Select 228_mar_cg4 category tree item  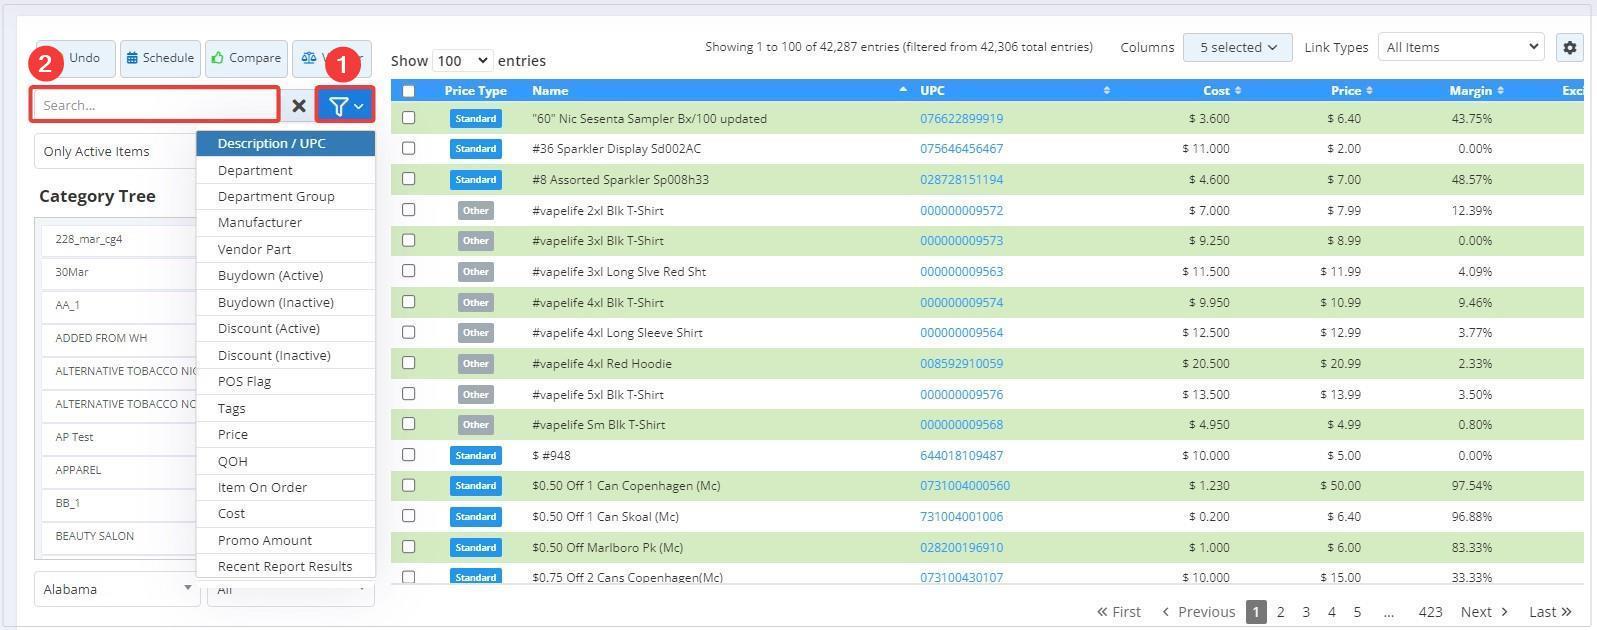(118, 239)
